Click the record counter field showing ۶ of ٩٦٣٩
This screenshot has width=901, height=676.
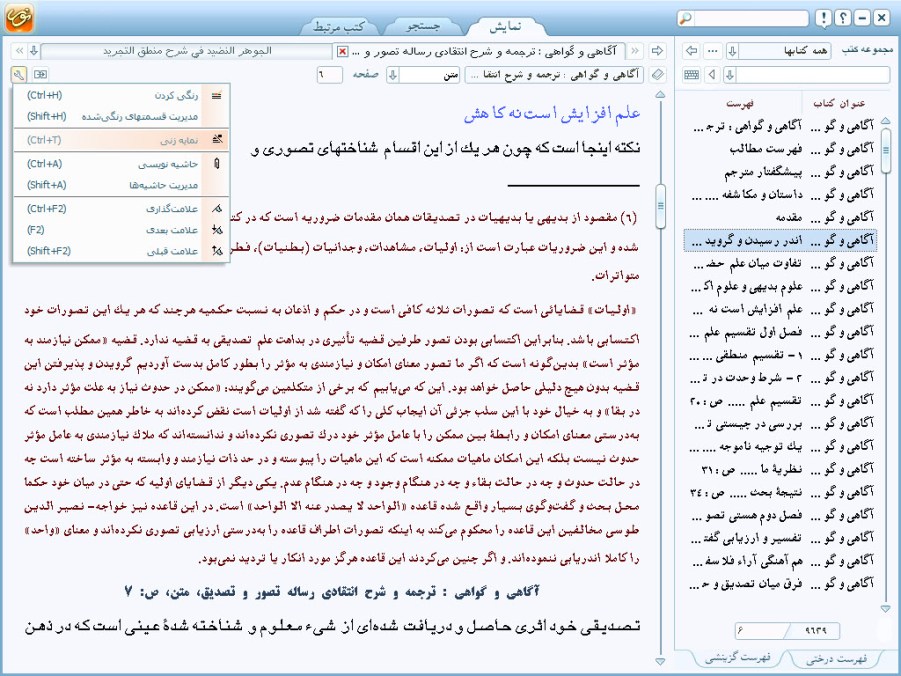point(787,631)
